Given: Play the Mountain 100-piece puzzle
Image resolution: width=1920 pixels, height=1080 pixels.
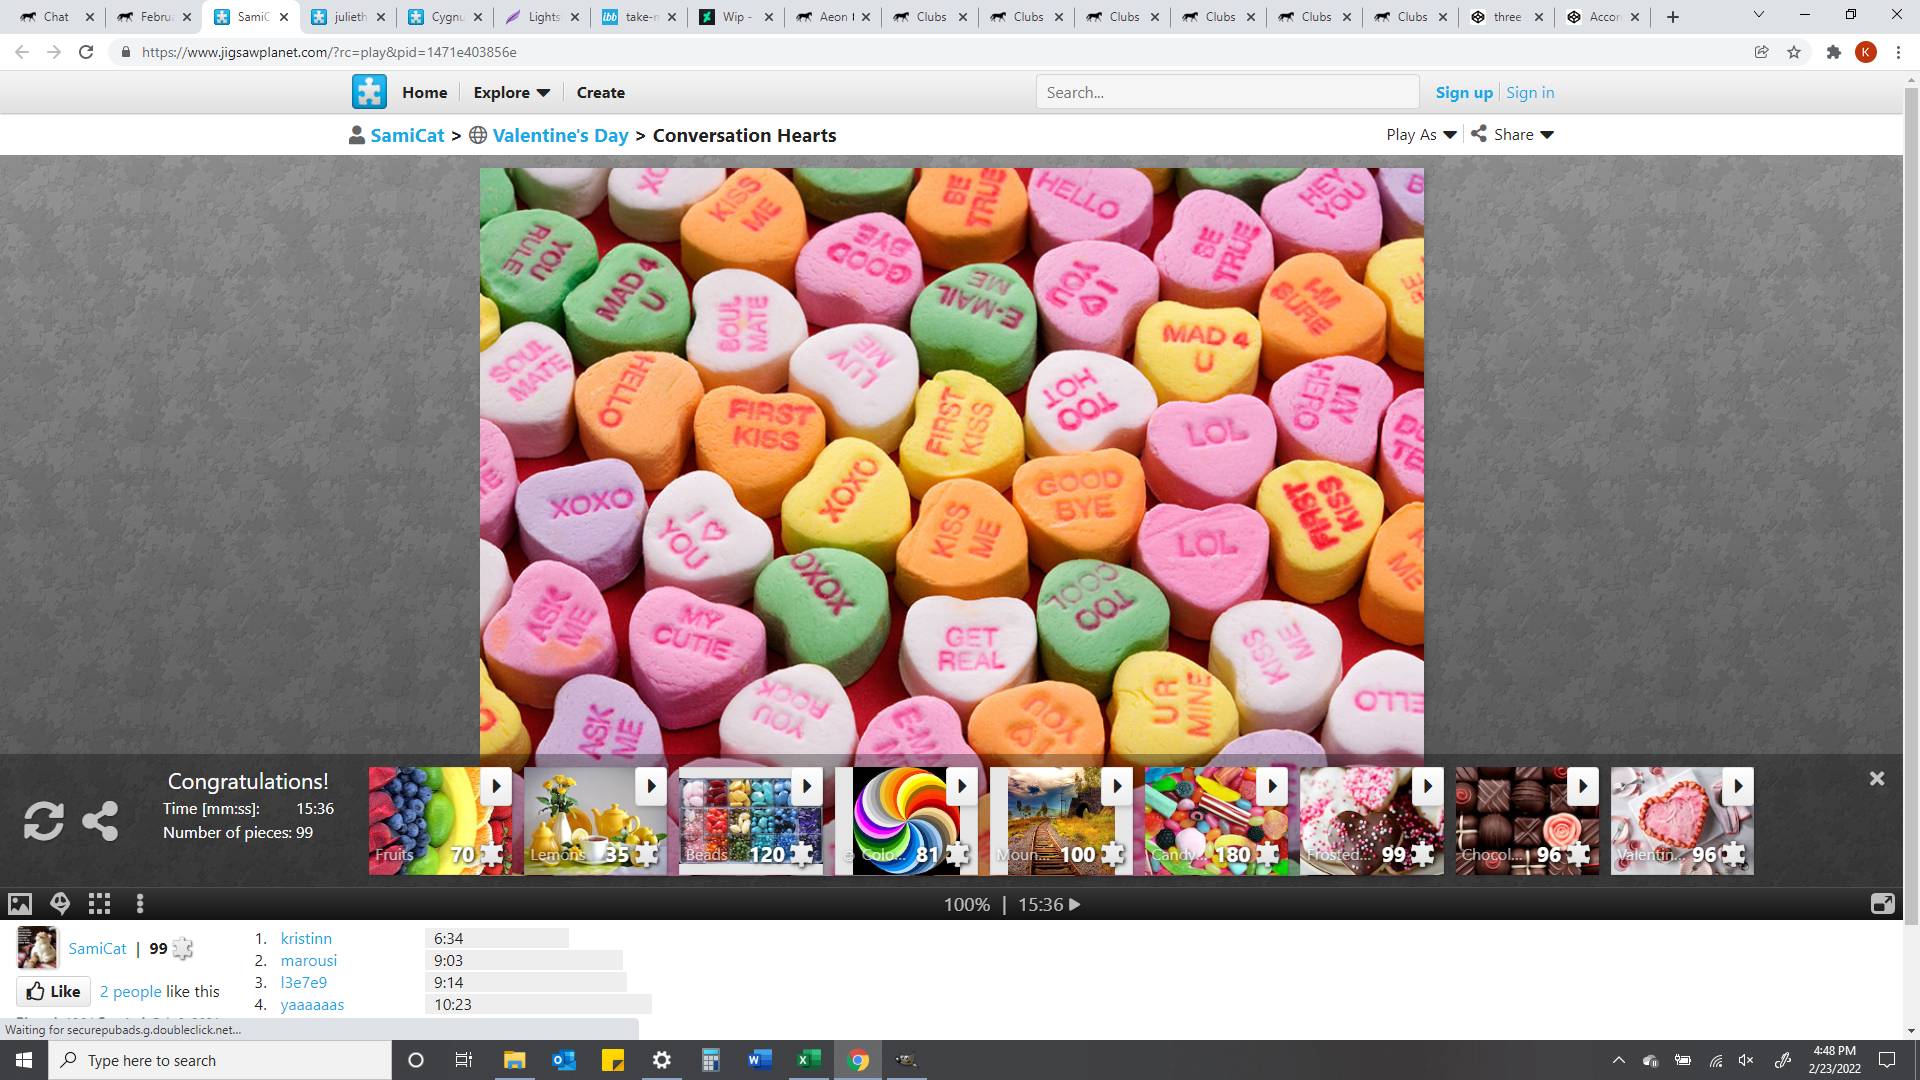Looking at the screenshot, I should pos(1117,786).
